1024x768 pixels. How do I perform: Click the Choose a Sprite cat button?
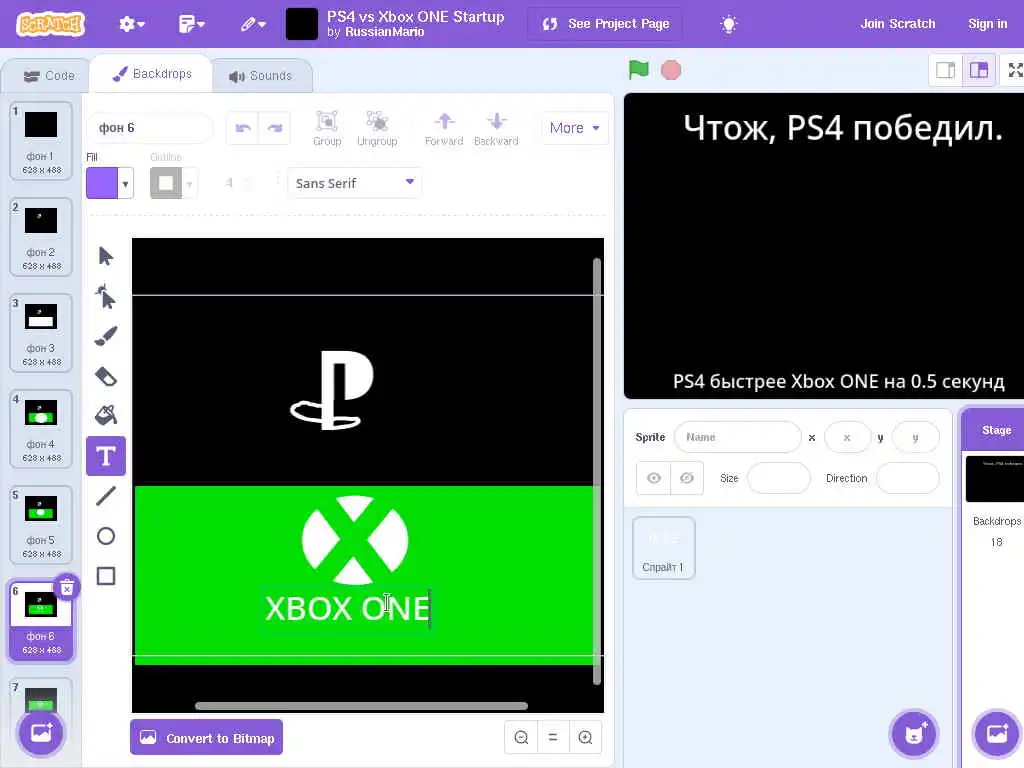tap(914, 733)
